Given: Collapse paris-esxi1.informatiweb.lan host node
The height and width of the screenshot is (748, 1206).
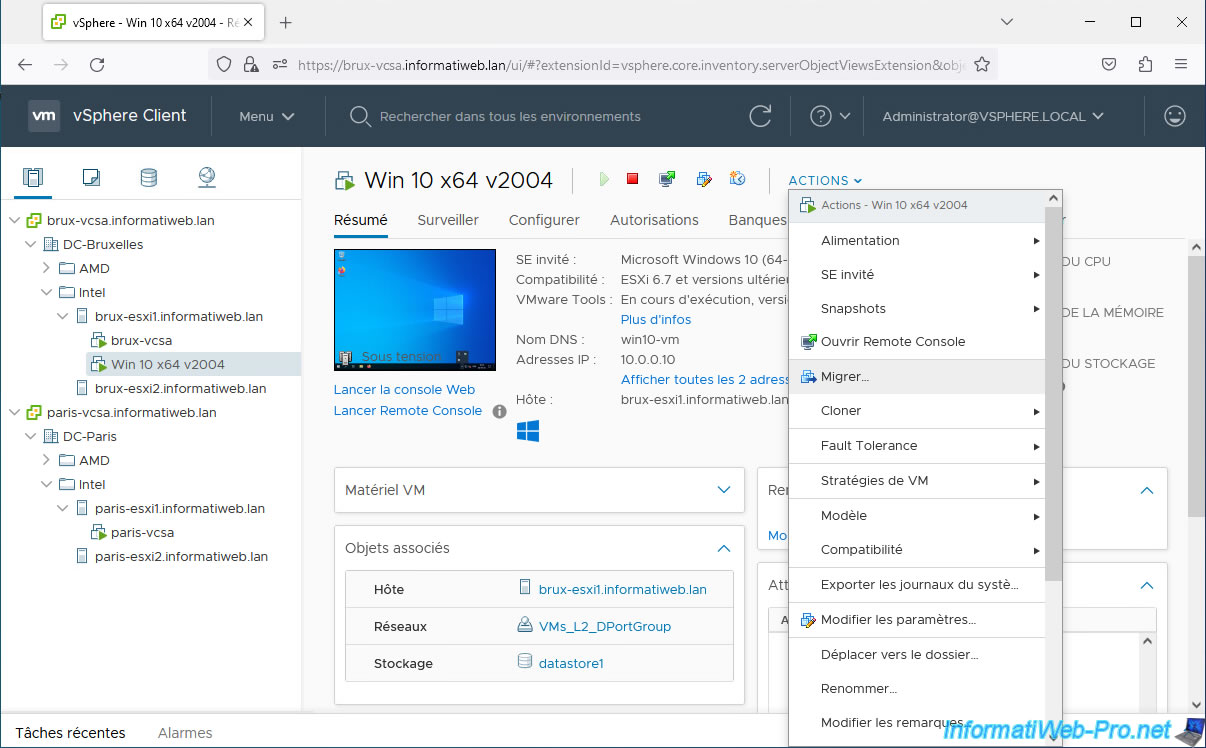Looking at the screenshot, I should coord(62,508).
